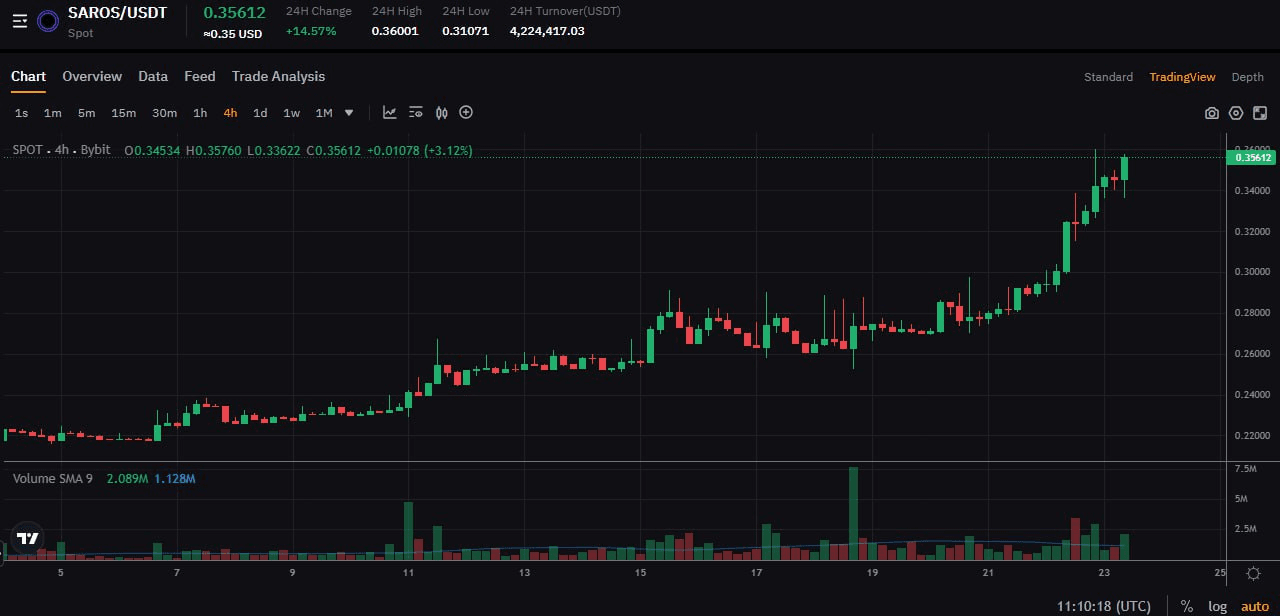Open the indicators line chart icon
1280x616 pixels.
coord(390,112)
